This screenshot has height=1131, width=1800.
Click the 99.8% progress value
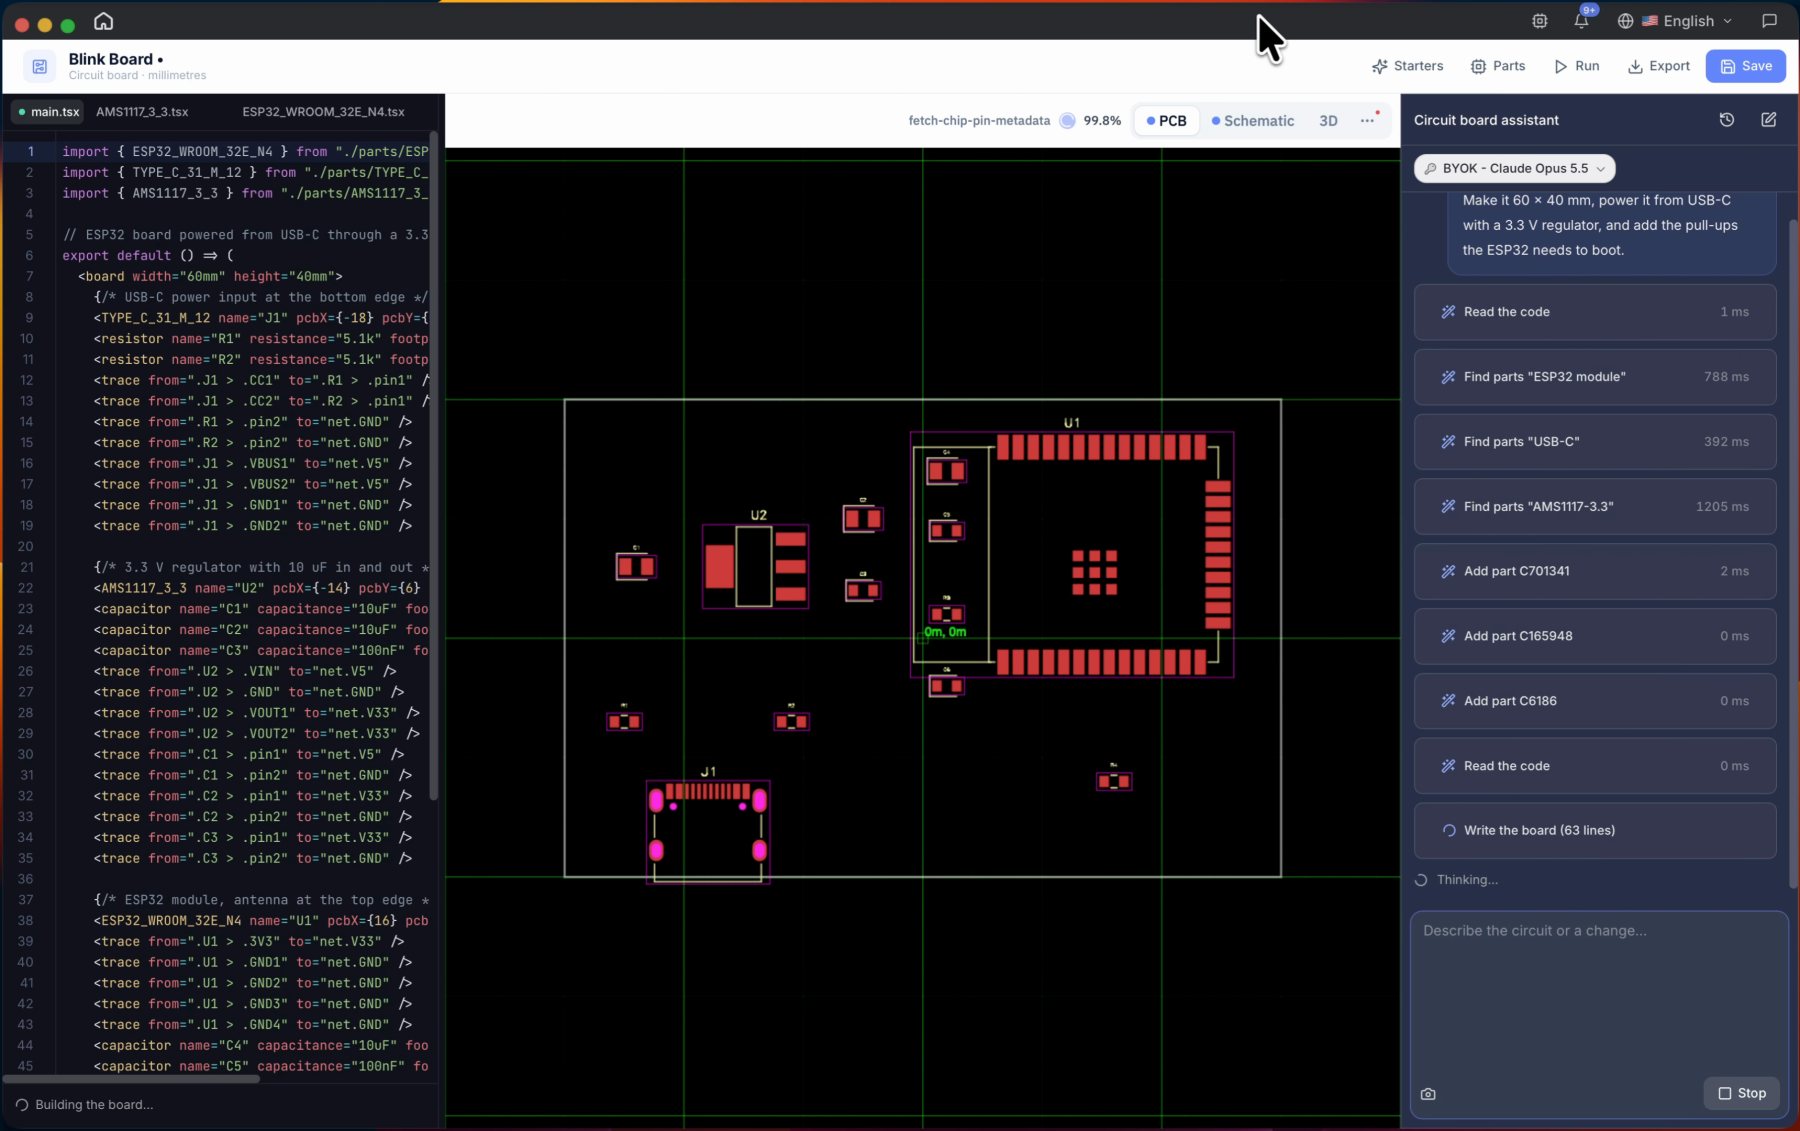tap(1102, 121)
